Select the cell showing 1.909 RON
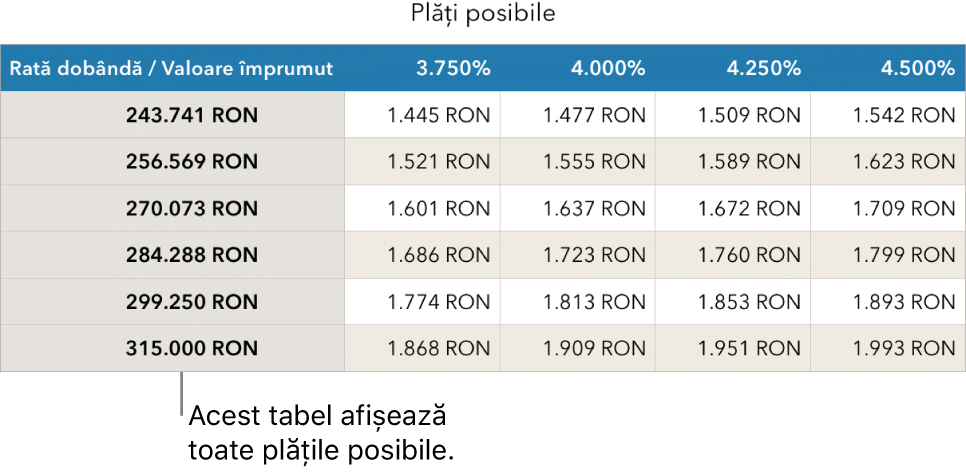 [x=594, y=349]
